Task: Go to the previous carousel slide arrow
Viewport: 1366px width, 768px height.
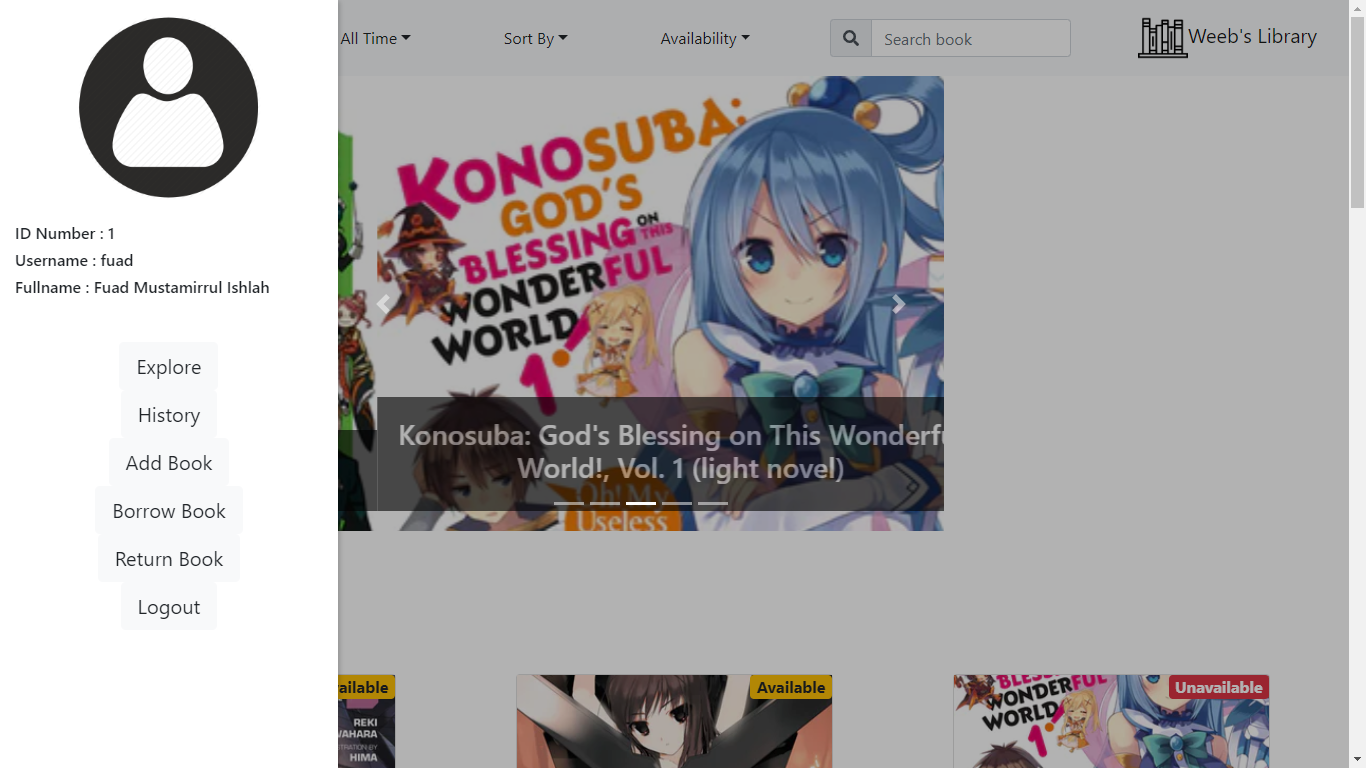Action: [383, 304]
